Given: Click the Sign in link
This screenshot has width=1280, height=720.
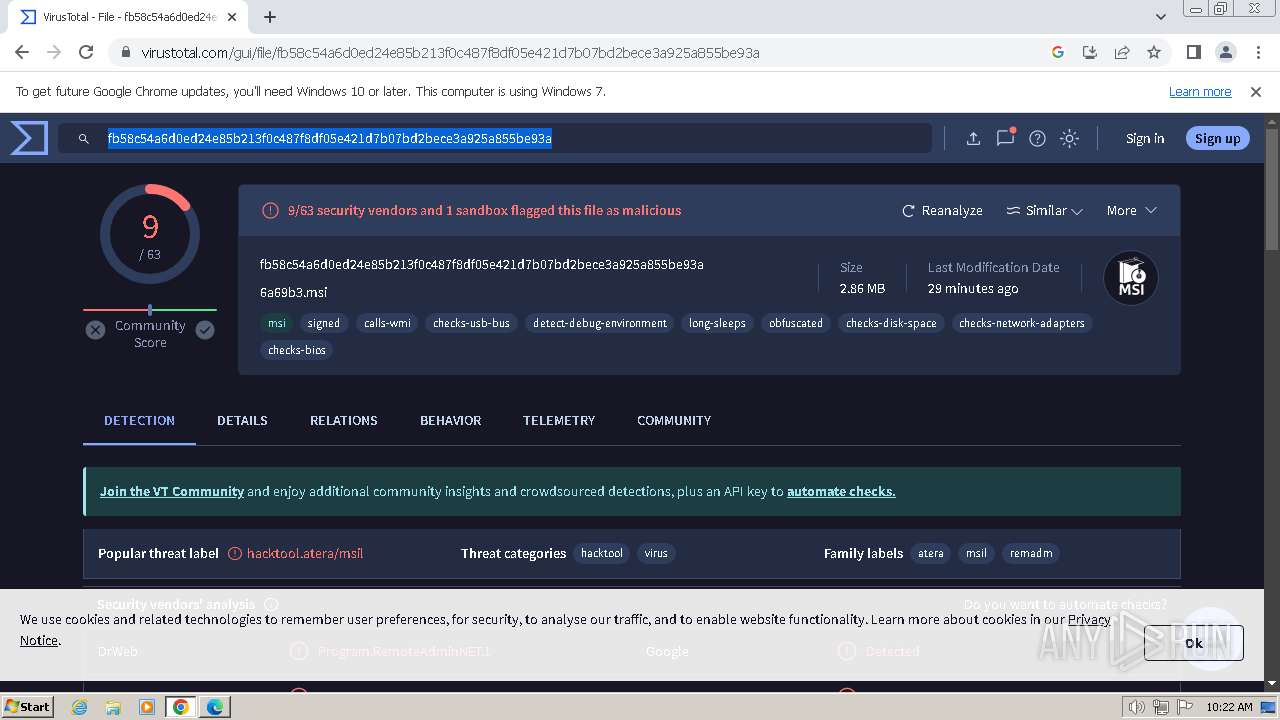Looking at the screenshot, I should 1145,138.
